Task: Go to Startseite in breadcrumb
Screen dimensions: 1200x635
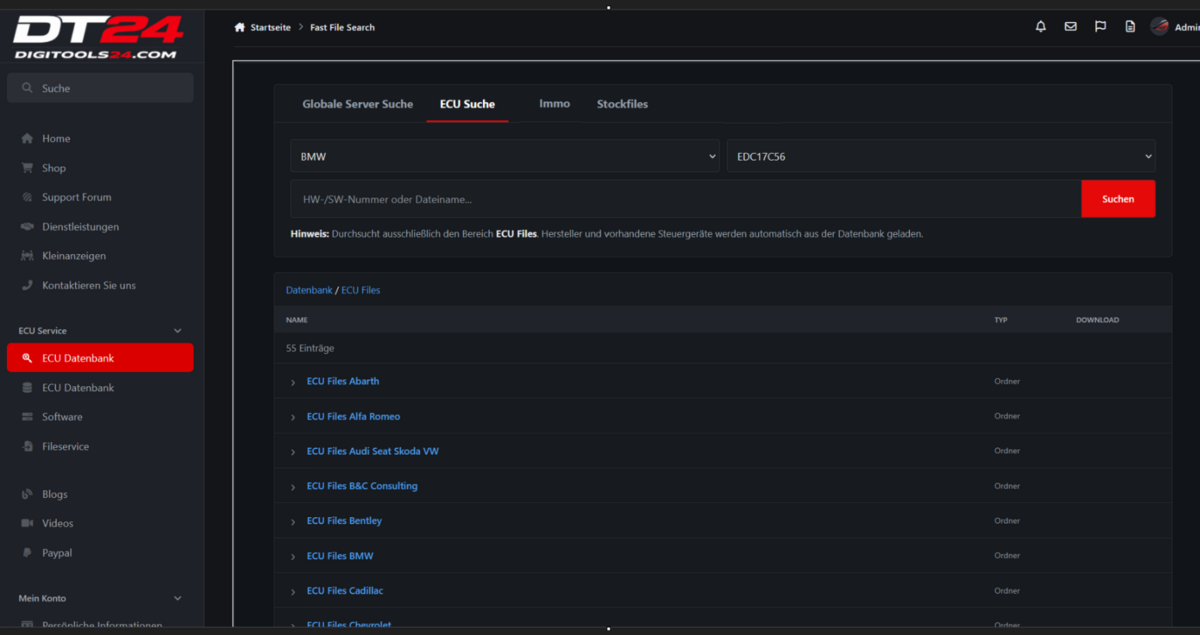Action: click(x=270, y=27)
